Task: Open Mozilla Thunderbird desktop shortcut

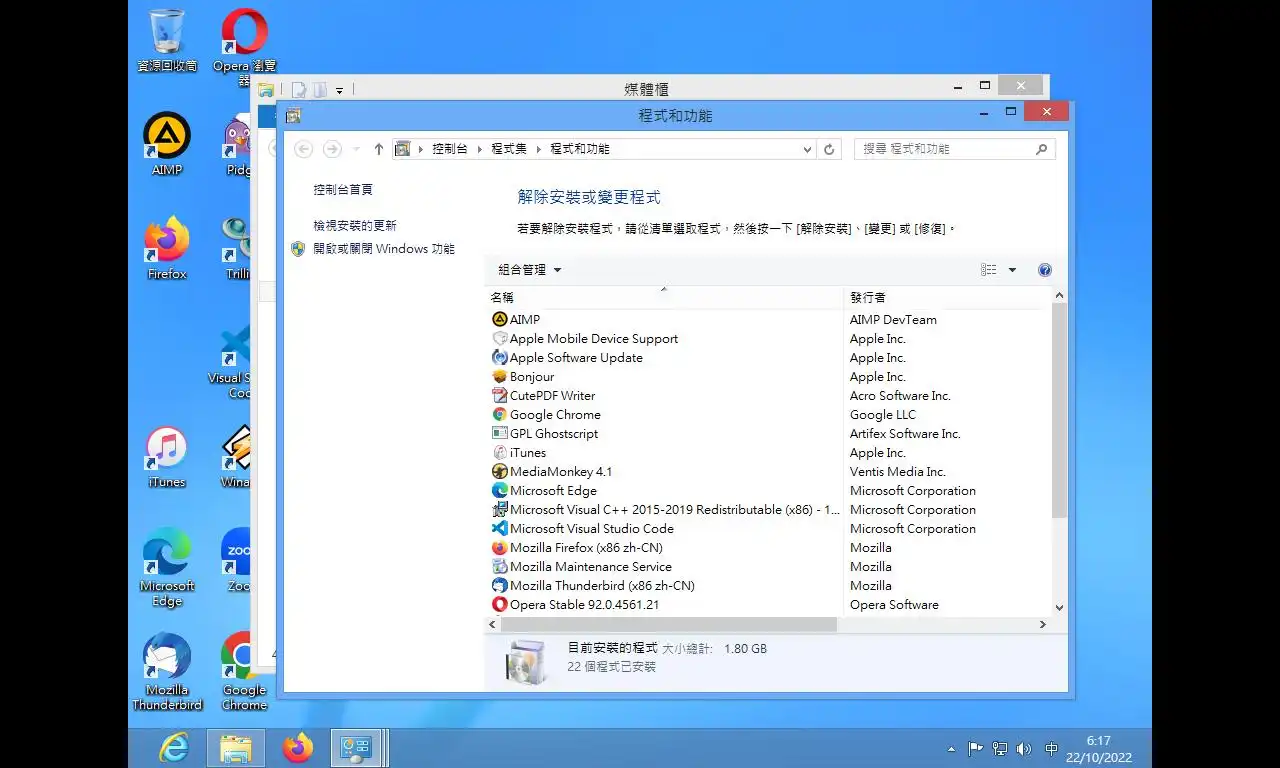Action: pos(167,671)
